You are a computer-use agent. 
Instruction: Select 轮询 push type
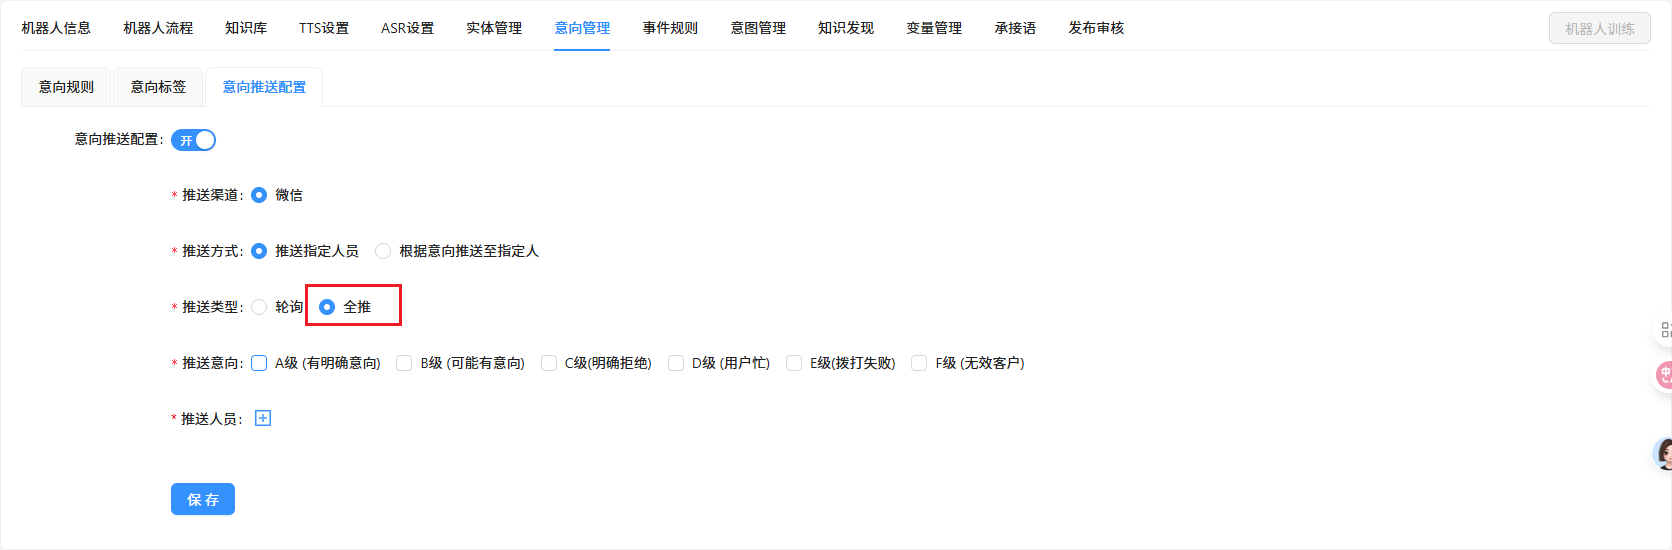[259, 307]
